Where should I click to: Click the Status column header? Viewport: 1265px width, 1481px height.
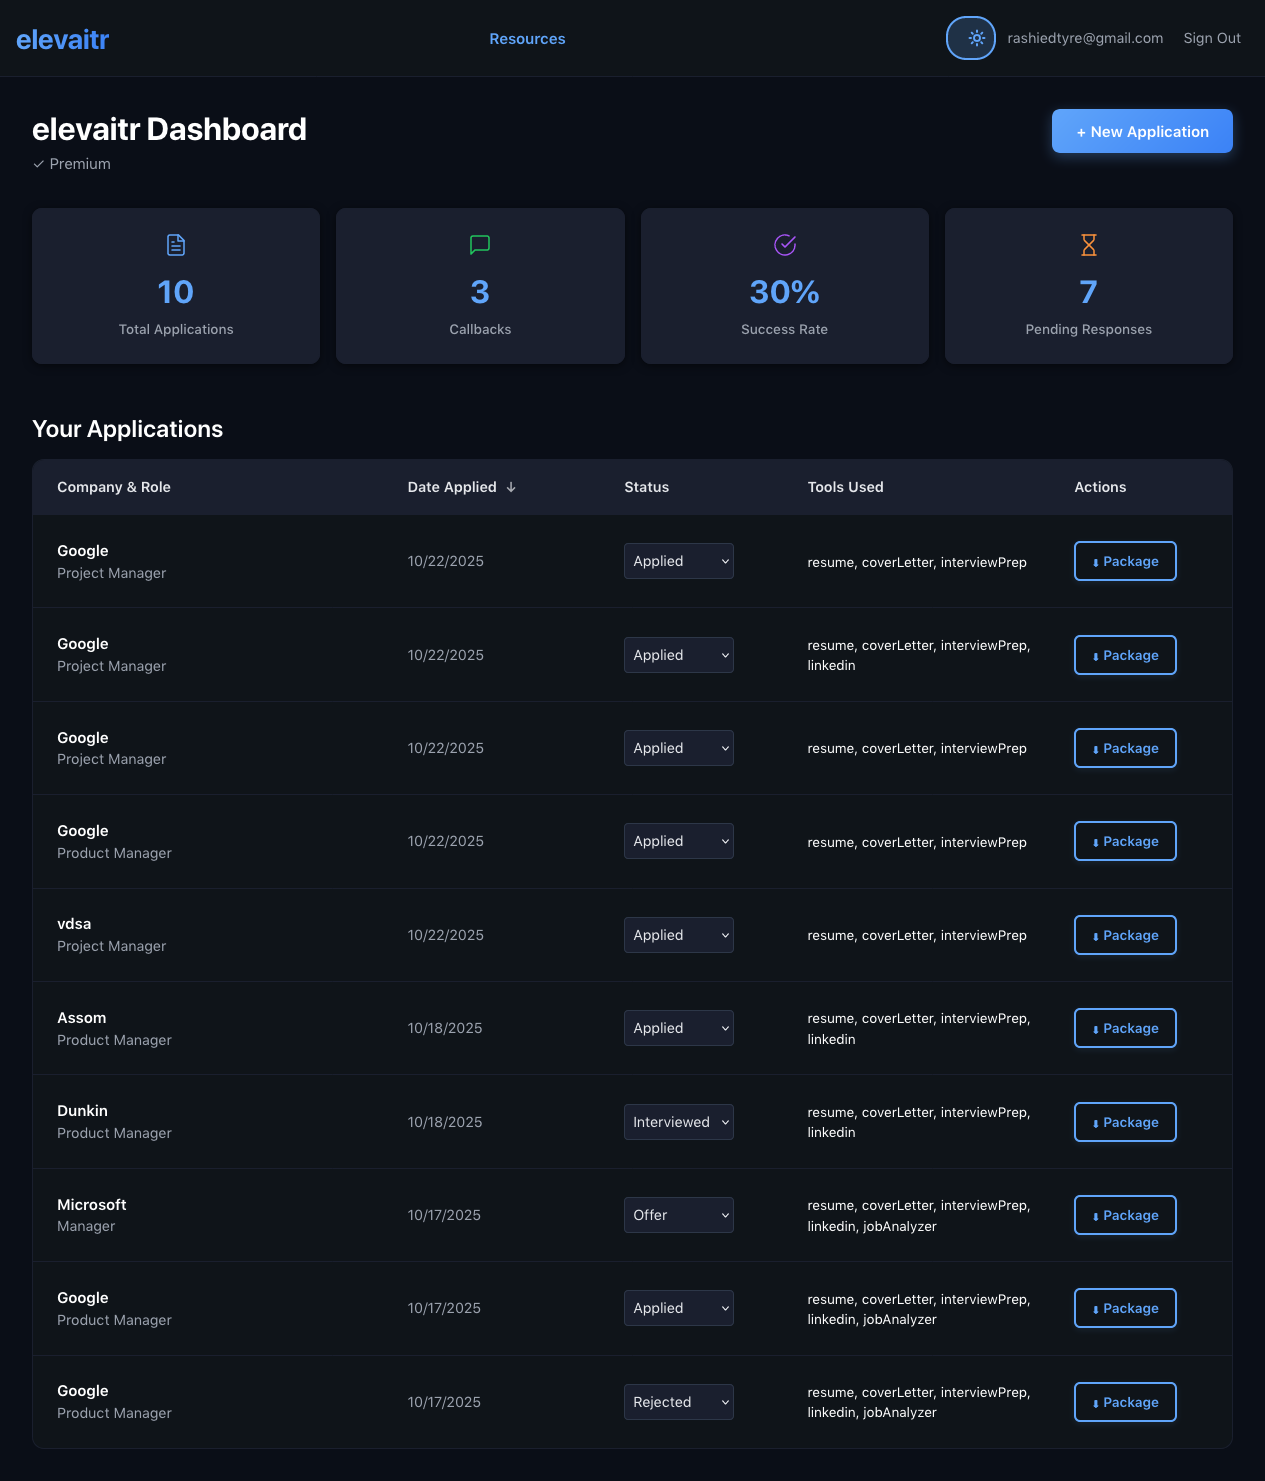(646, 487)
